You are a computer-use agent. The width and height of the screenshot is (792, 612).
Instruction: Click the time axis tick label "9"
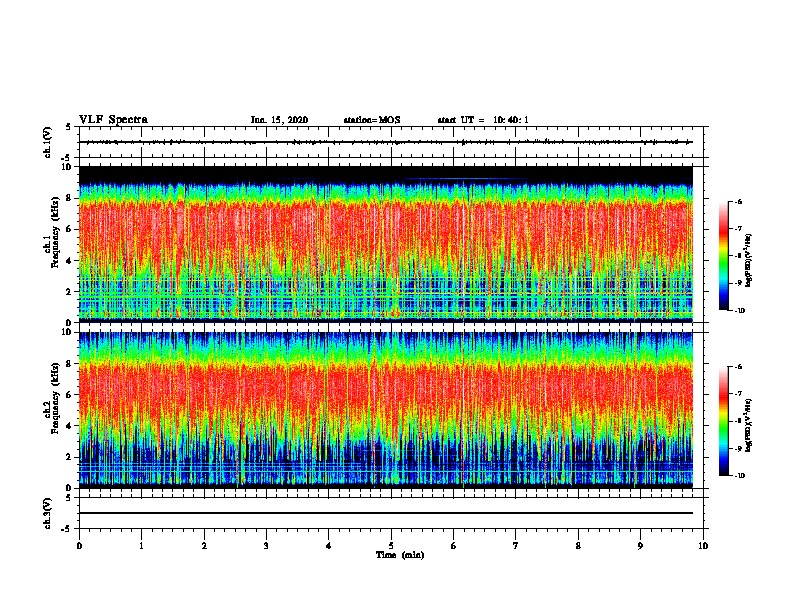640,546
